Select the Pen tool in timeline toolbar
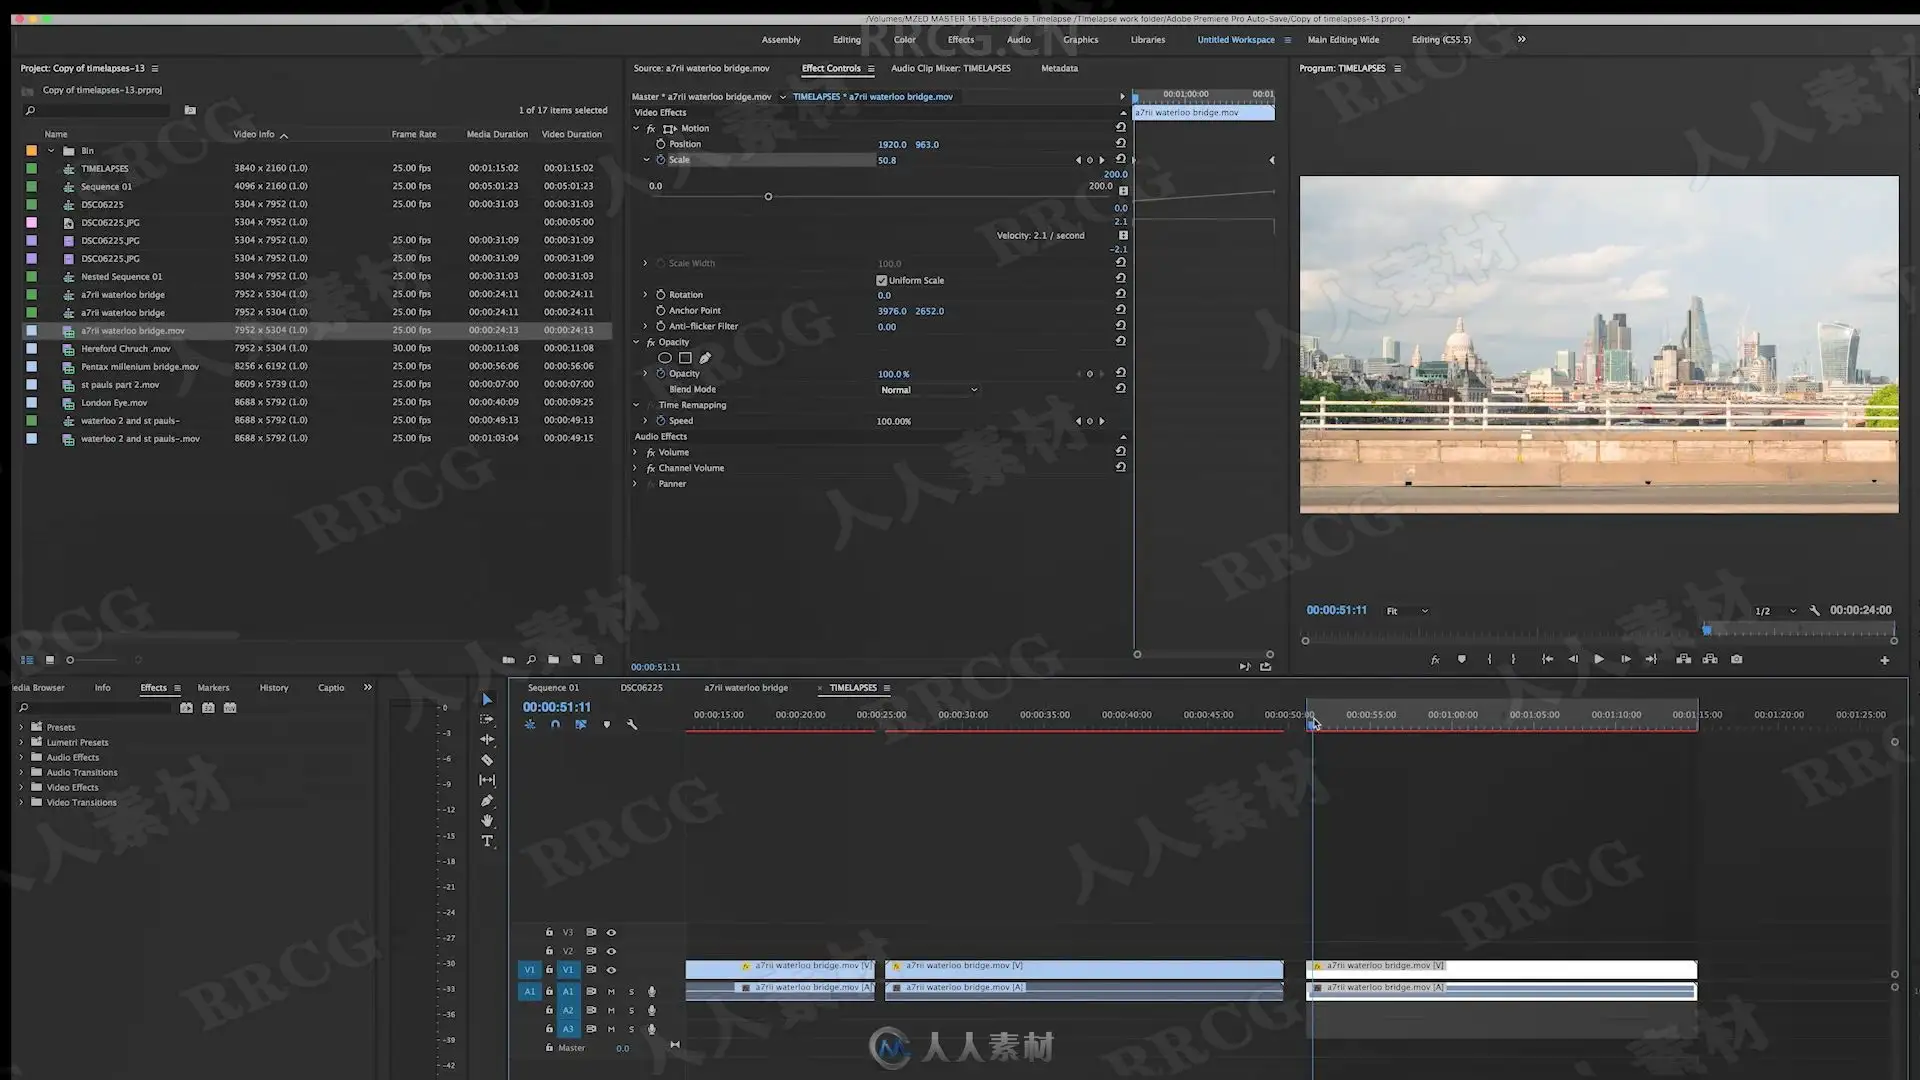Image resolution: width=1920 pixels, height=1080 pixels. 487,801
